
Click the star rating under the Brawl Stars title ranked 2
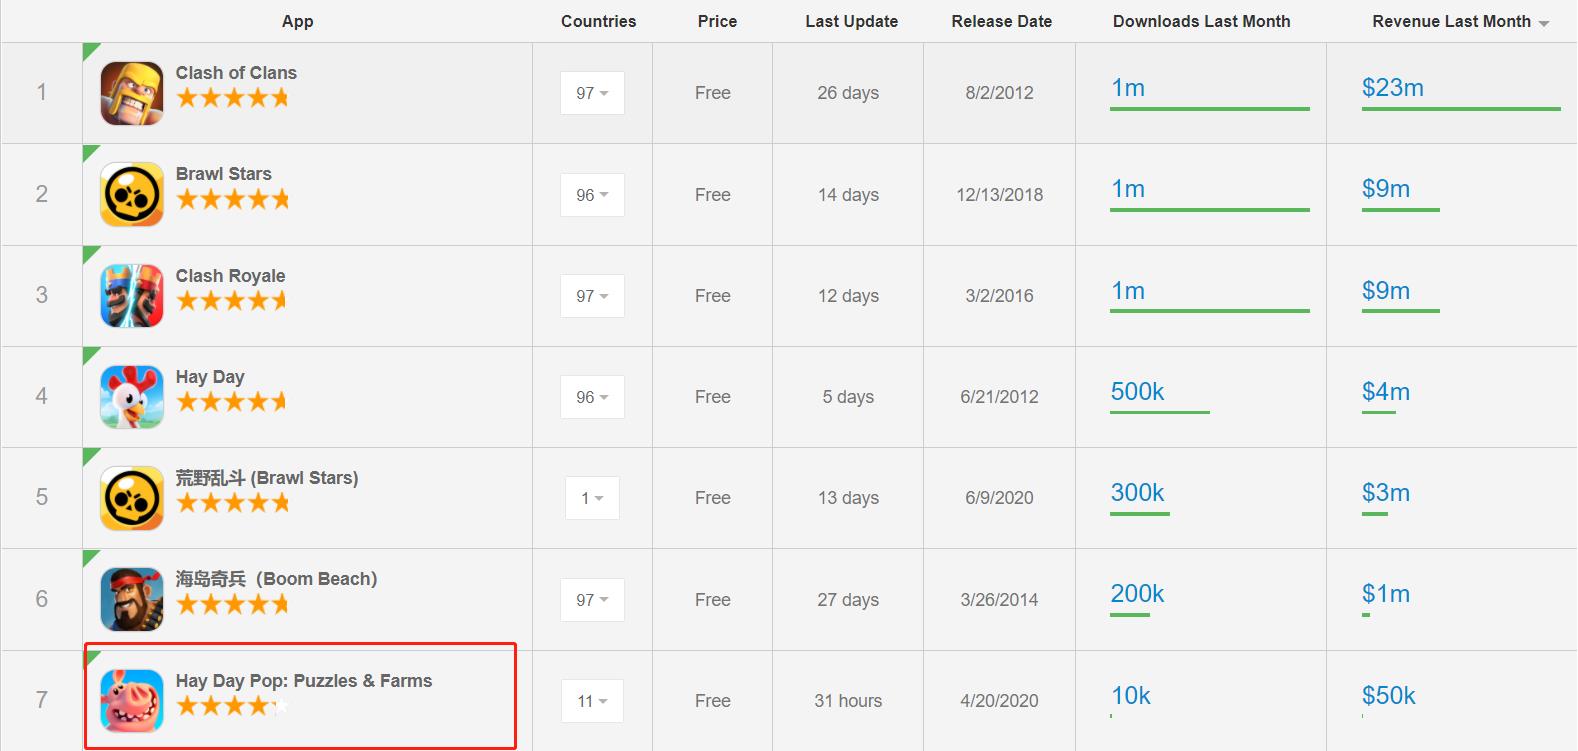pos(232,199)
